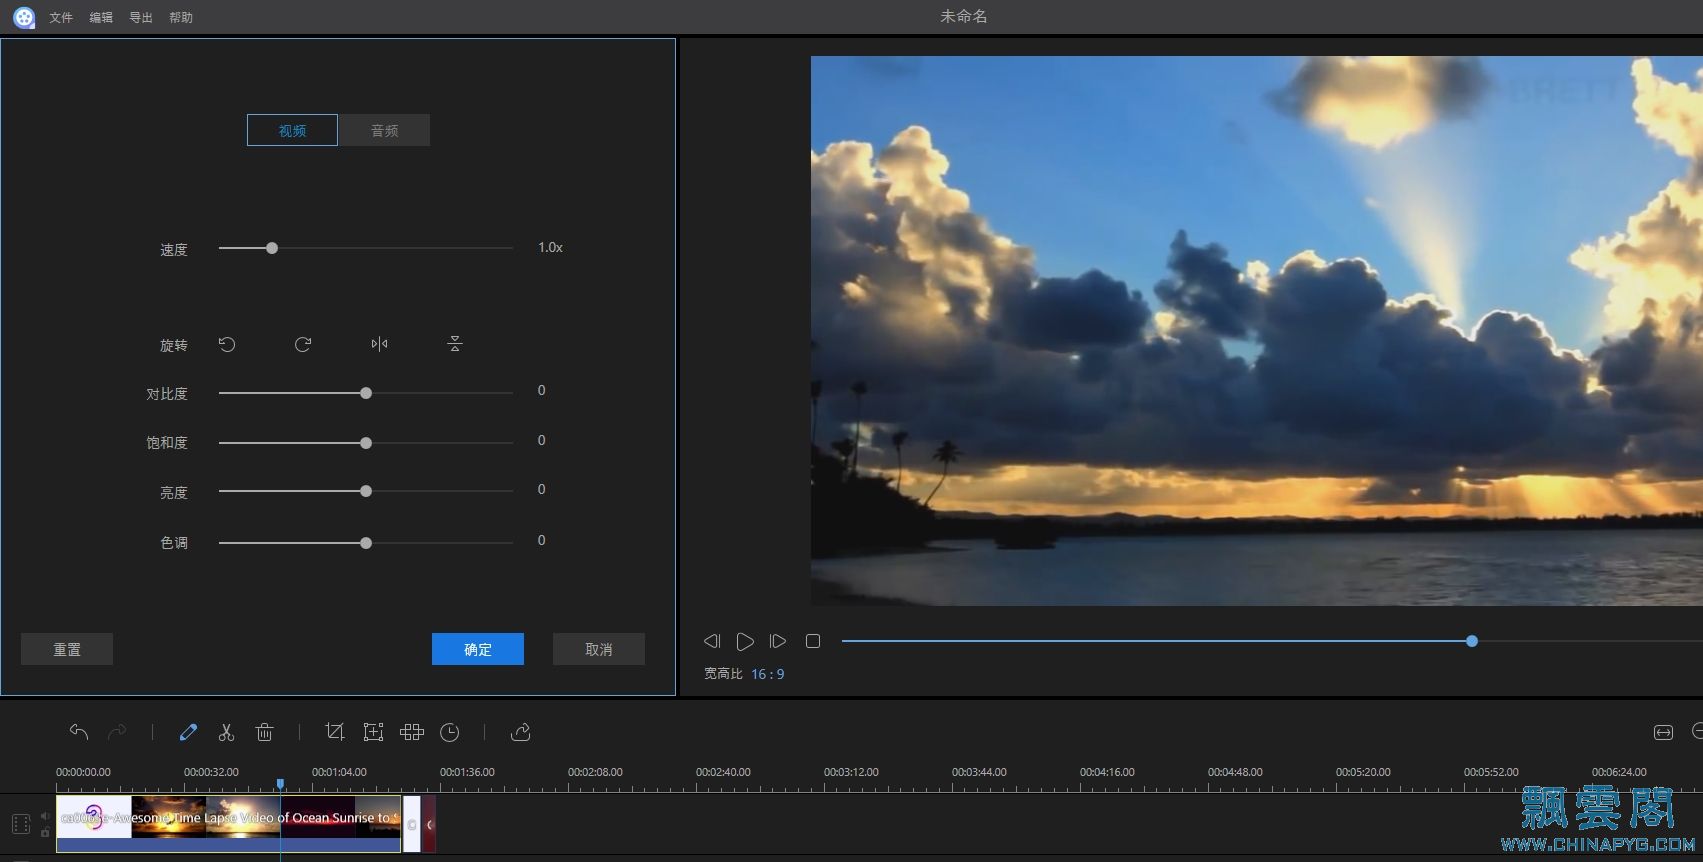Screen dimensions: 1703x862
Task: Rotate video counterclockwise
Action: pyautogui.click(x=227, y=344)
